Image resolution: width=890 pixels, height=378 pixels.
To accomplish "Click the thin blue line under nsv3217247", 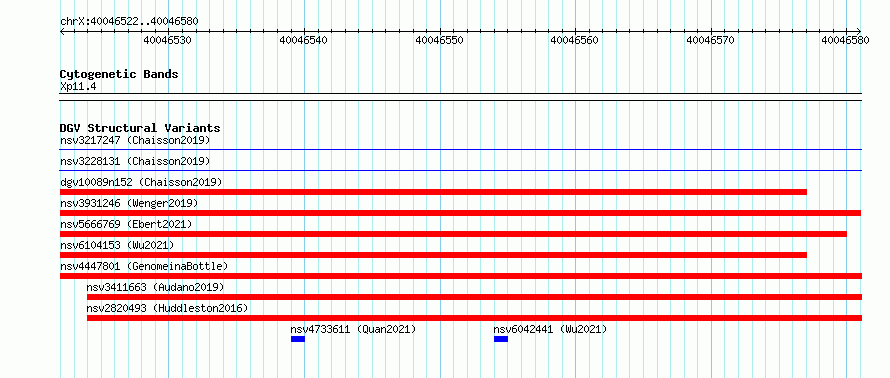I will click(x=460, y=150).
